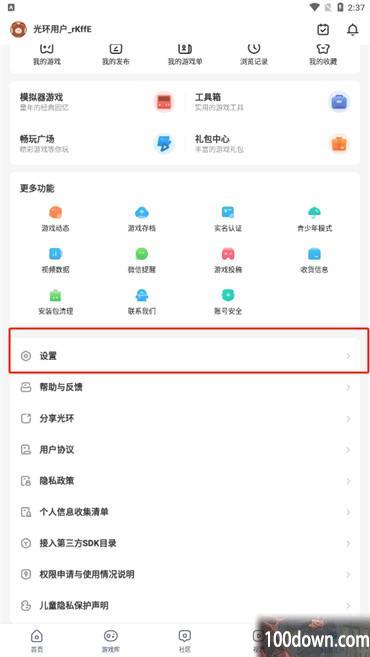Screen dimensions: 370x657
Task: Expand the 设置 row chevron
Action: pos(348,356)
